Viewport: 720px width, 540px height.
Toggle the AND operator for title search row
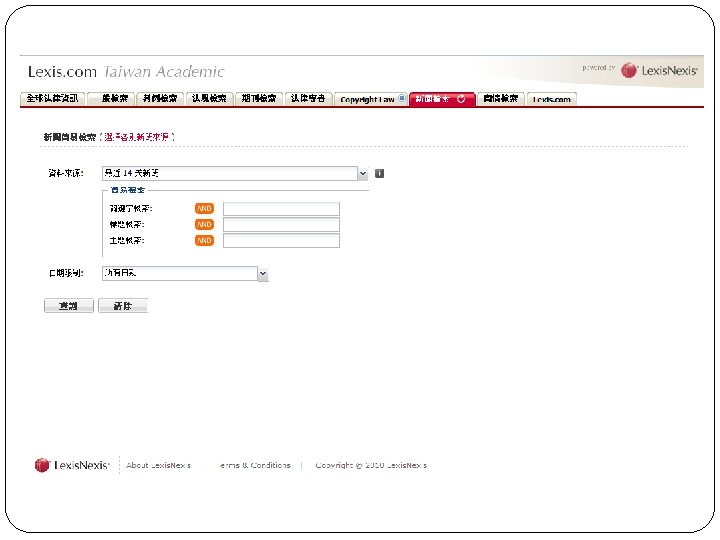point(204,225)
